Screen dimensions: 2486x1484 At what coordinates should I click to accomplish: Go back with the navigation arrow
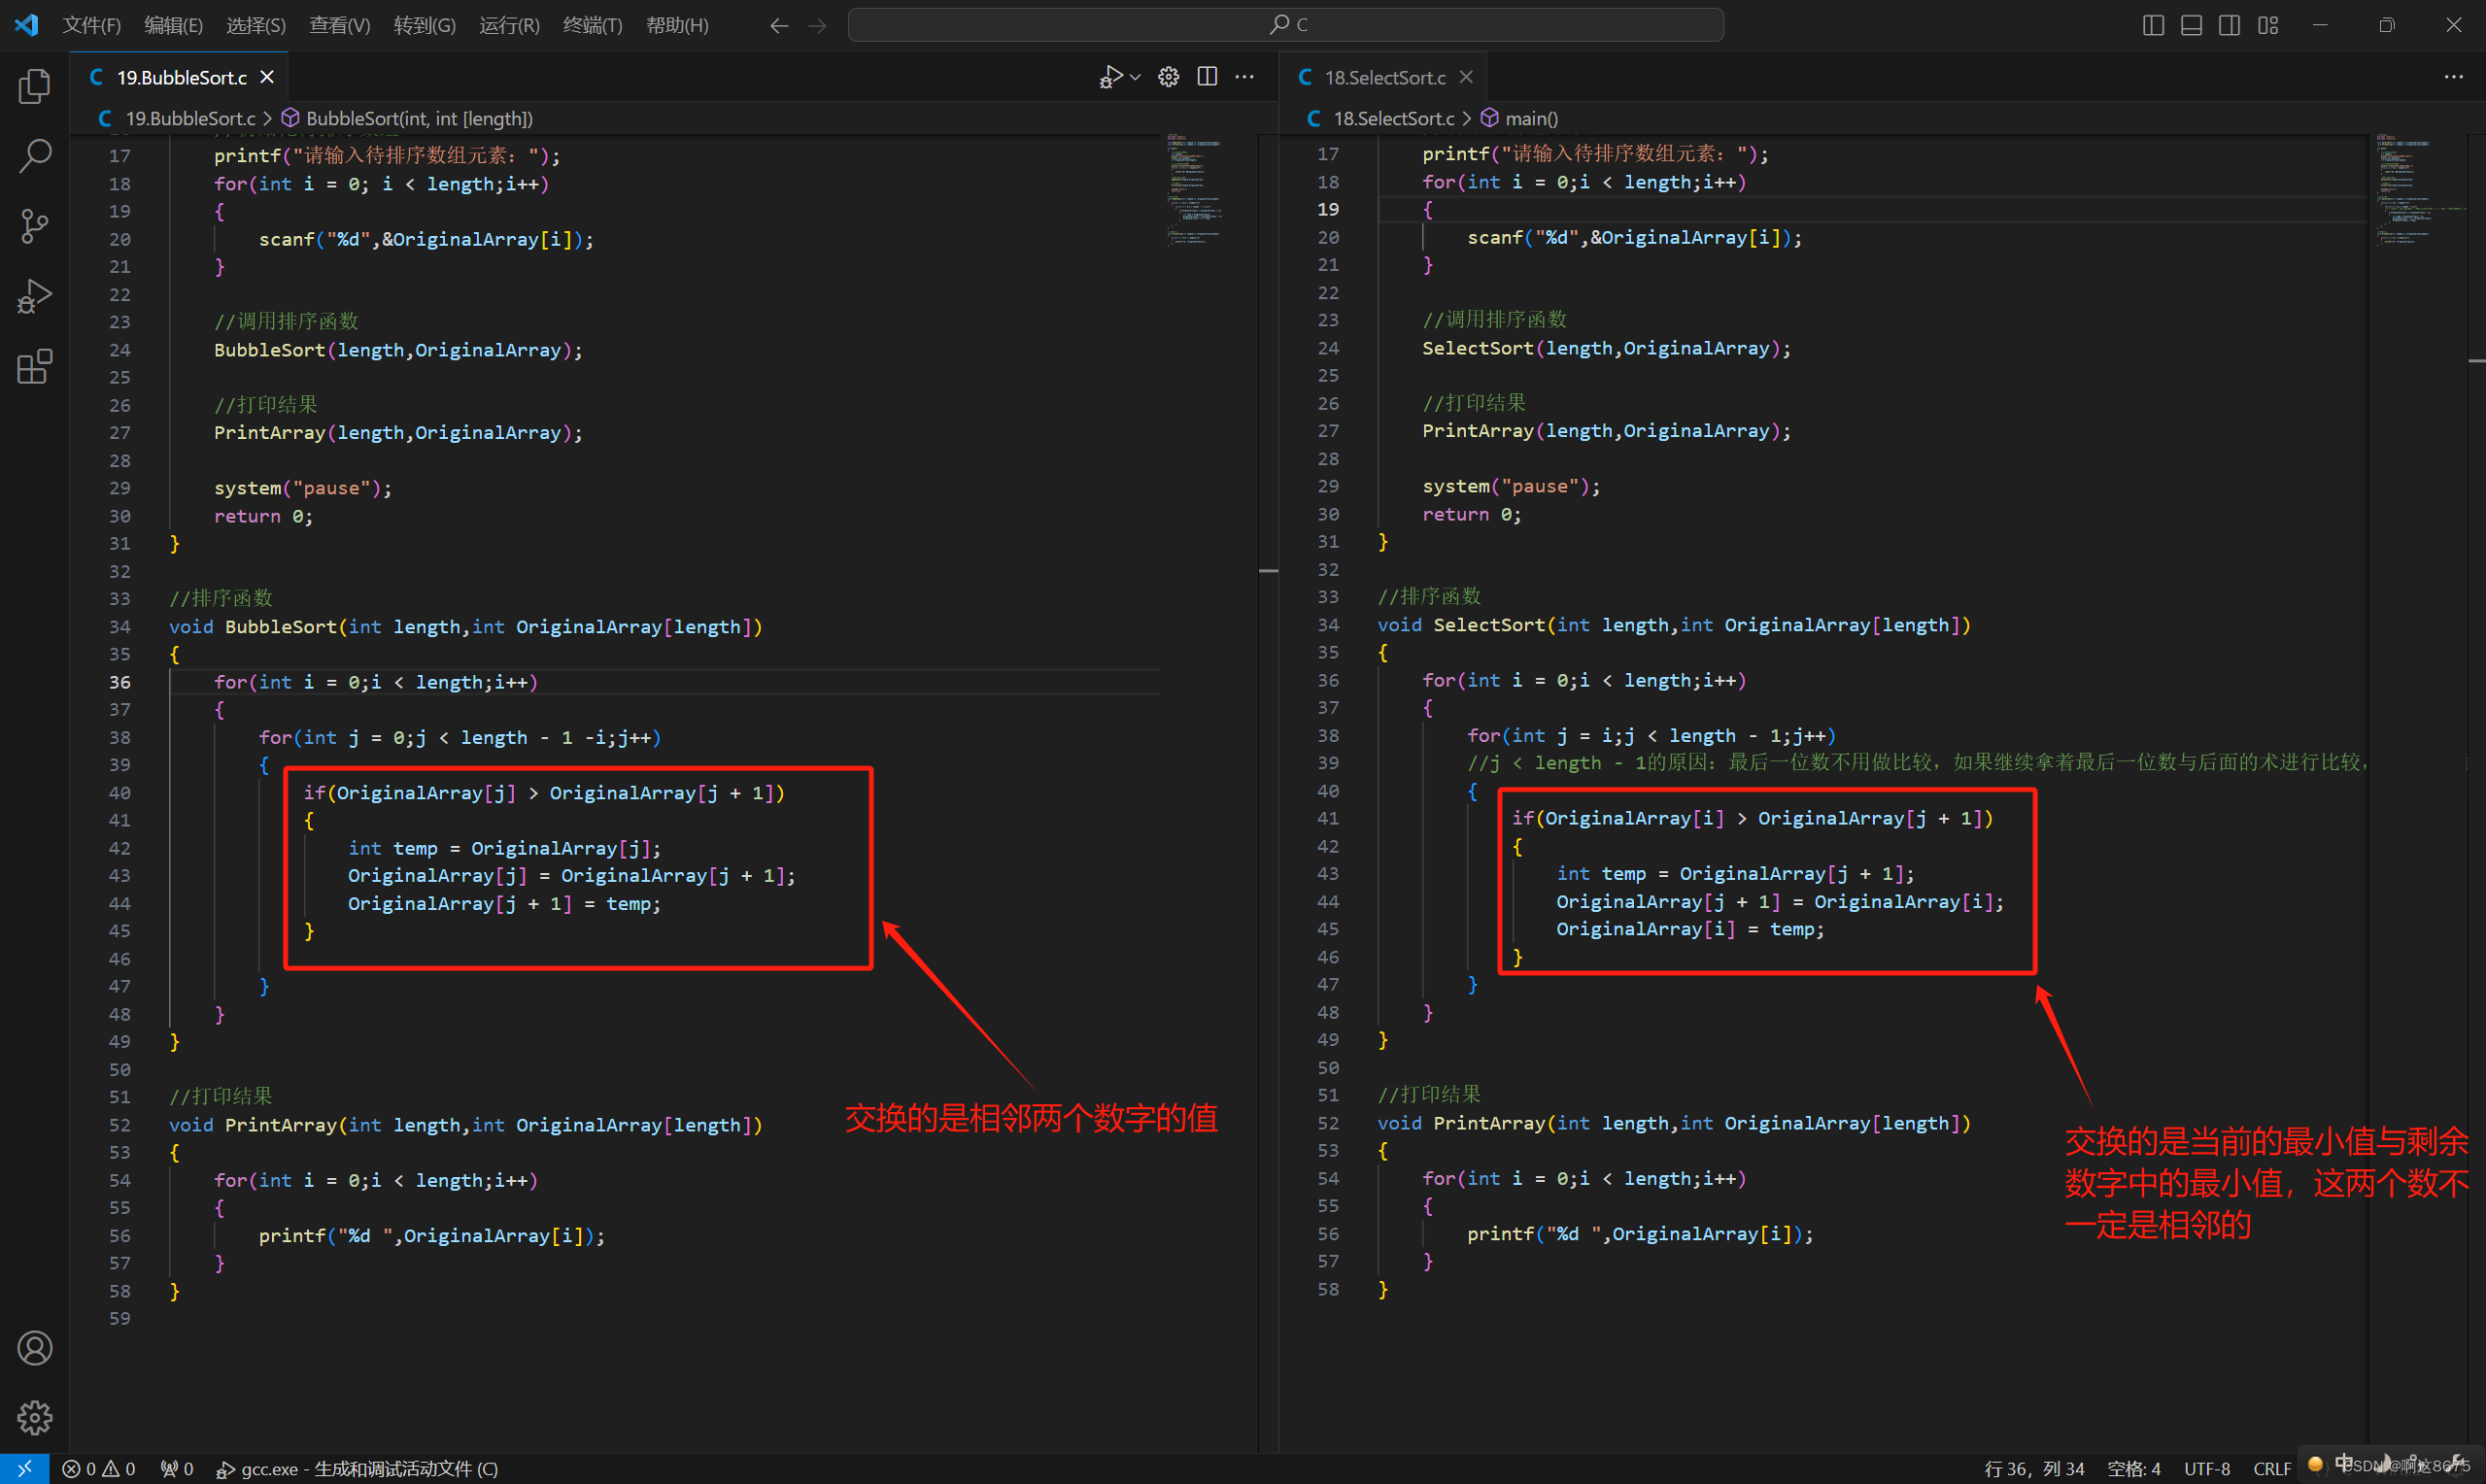pos(779,25)
